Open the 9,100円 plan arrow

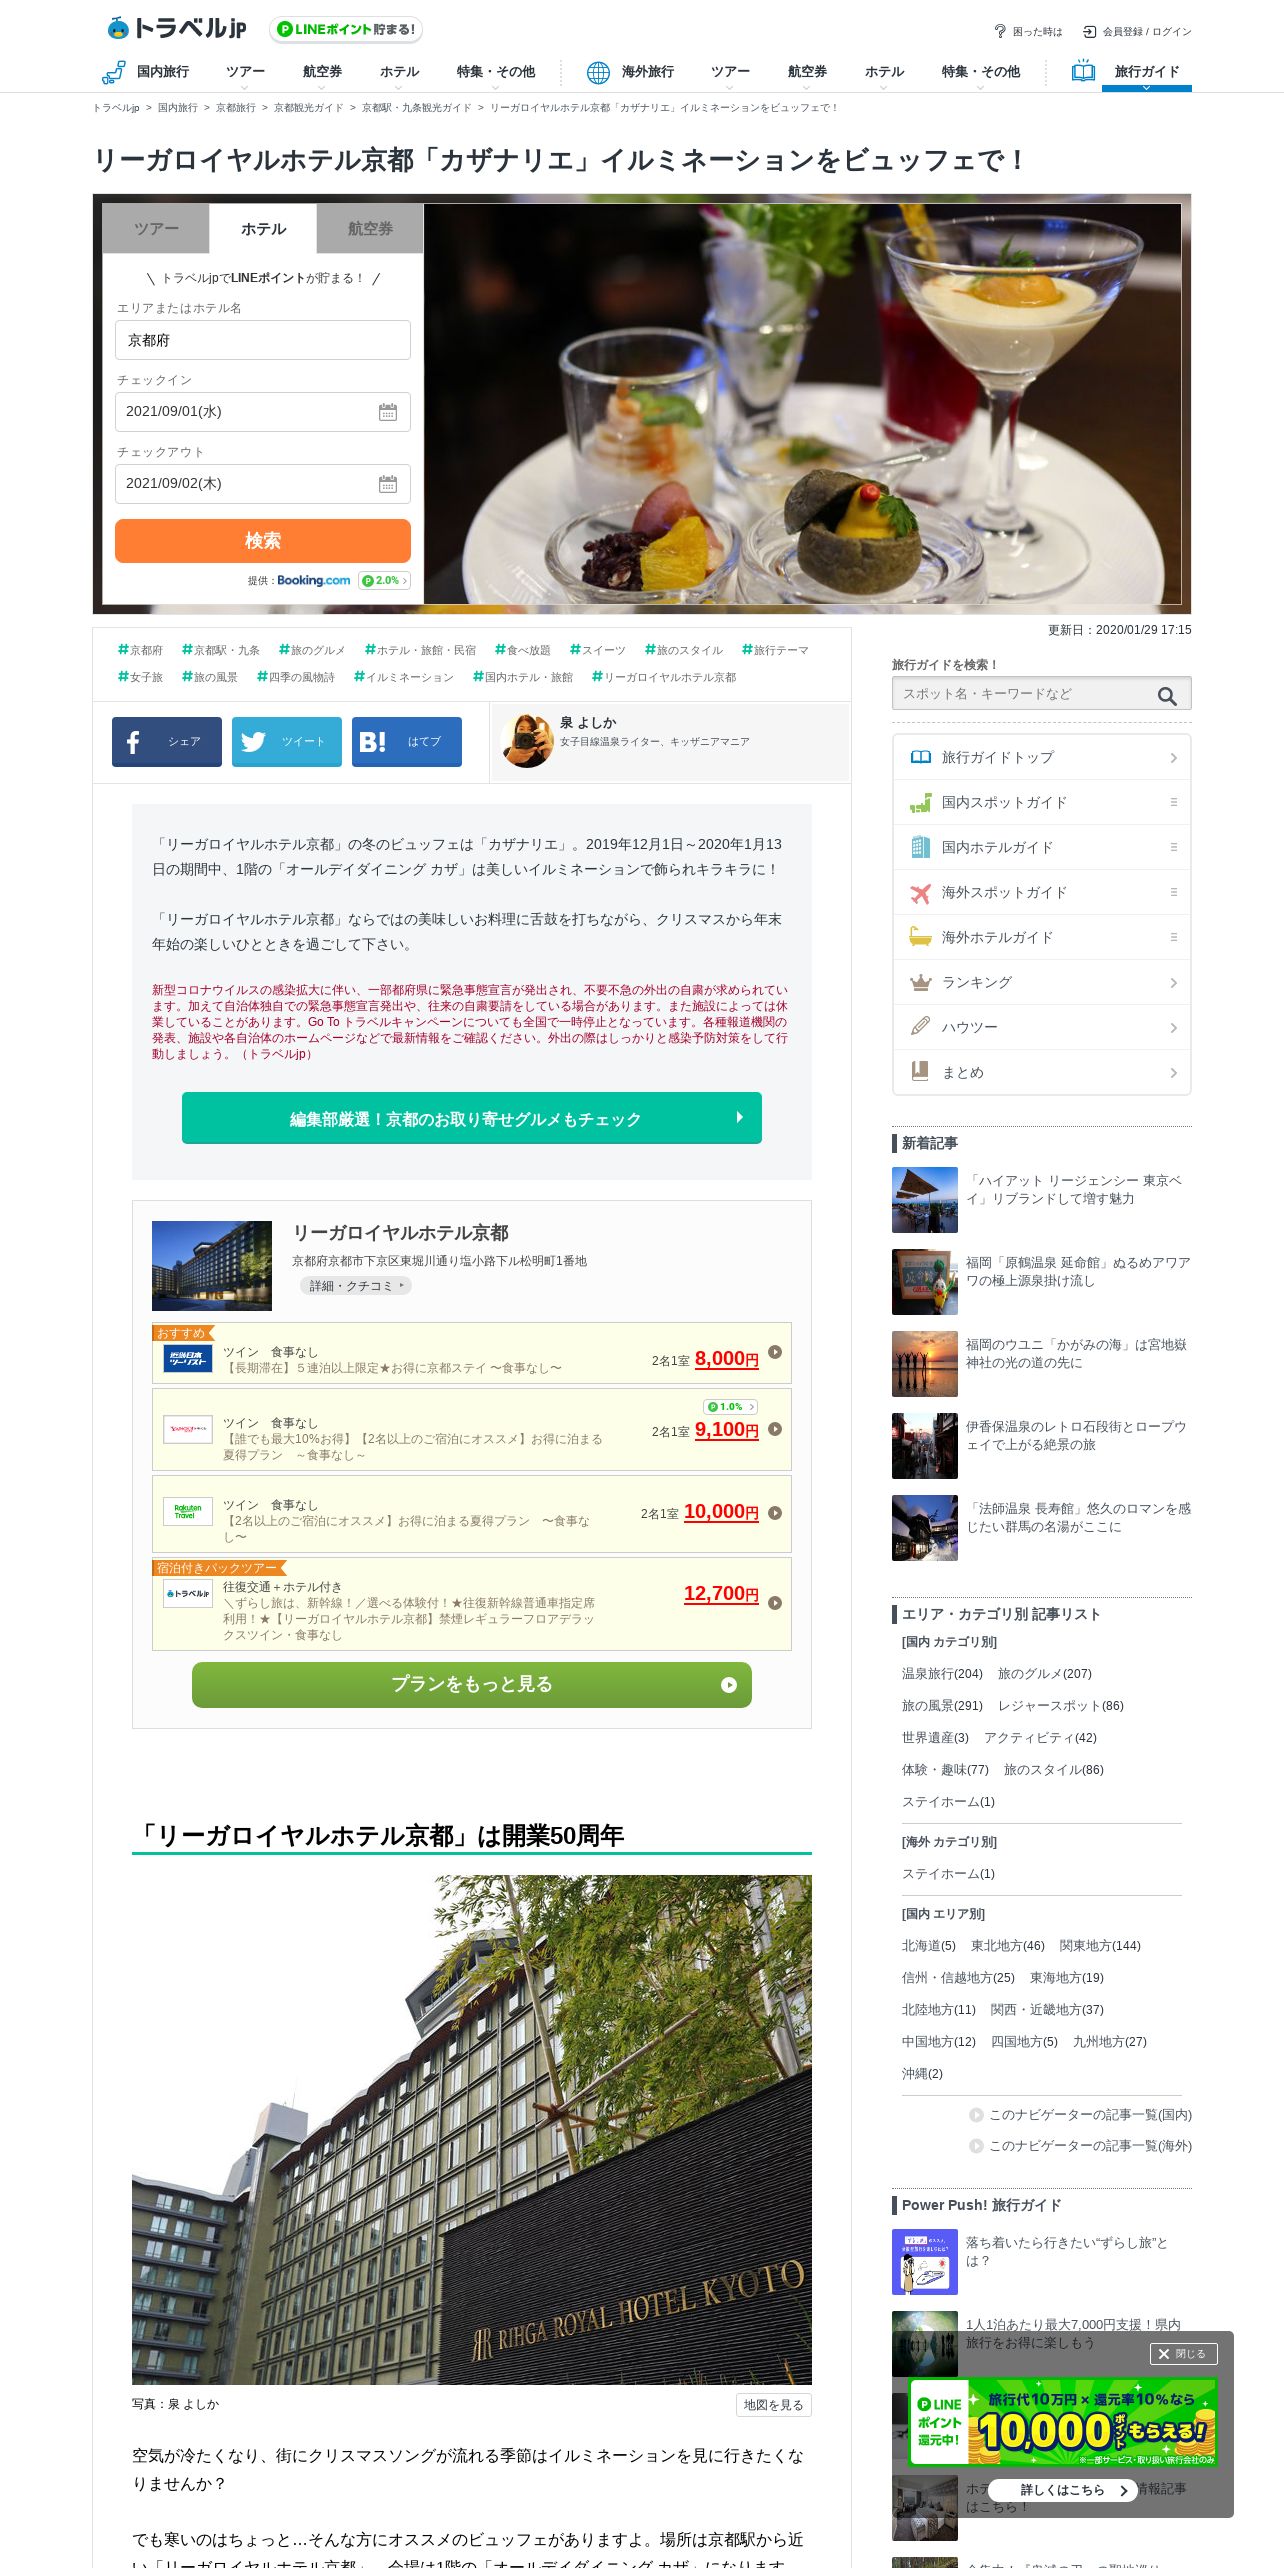(775, 1429)
